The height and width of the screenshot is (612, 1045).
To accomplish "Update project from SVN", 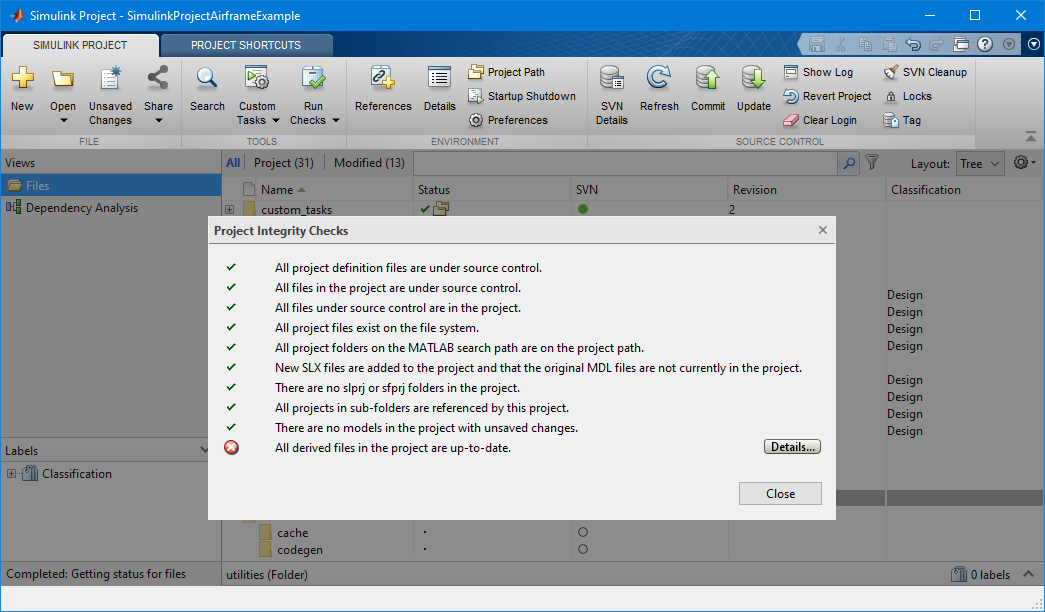I will point(754,89).
